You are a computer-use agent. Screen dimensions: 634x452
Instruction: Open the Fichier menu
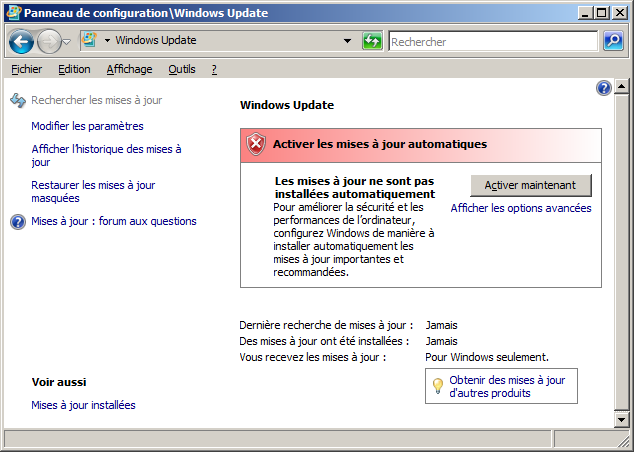pos(26,70)
